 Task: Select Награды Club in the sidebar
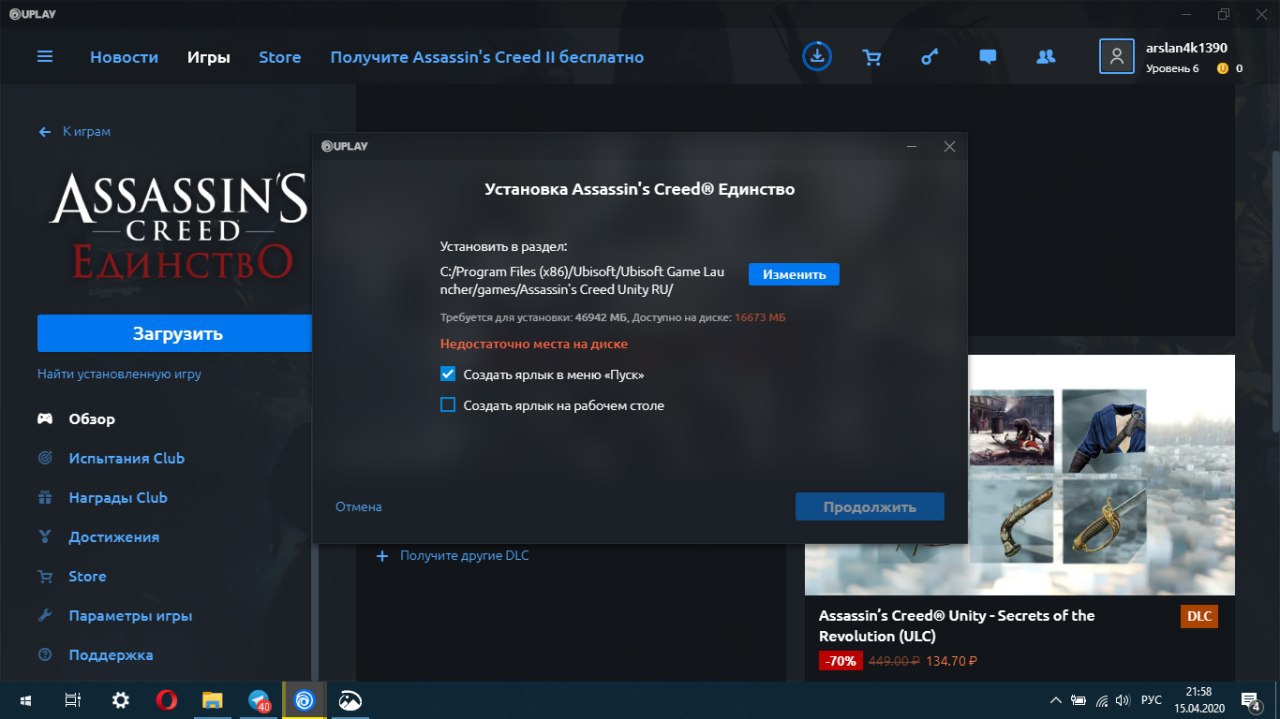point(118,498)
